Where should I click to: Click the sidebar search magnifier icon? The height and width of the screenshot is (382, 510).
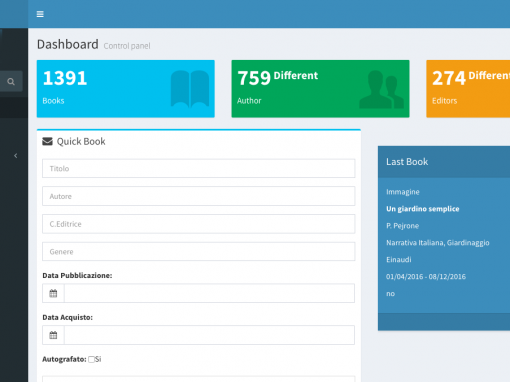[11, 81]
